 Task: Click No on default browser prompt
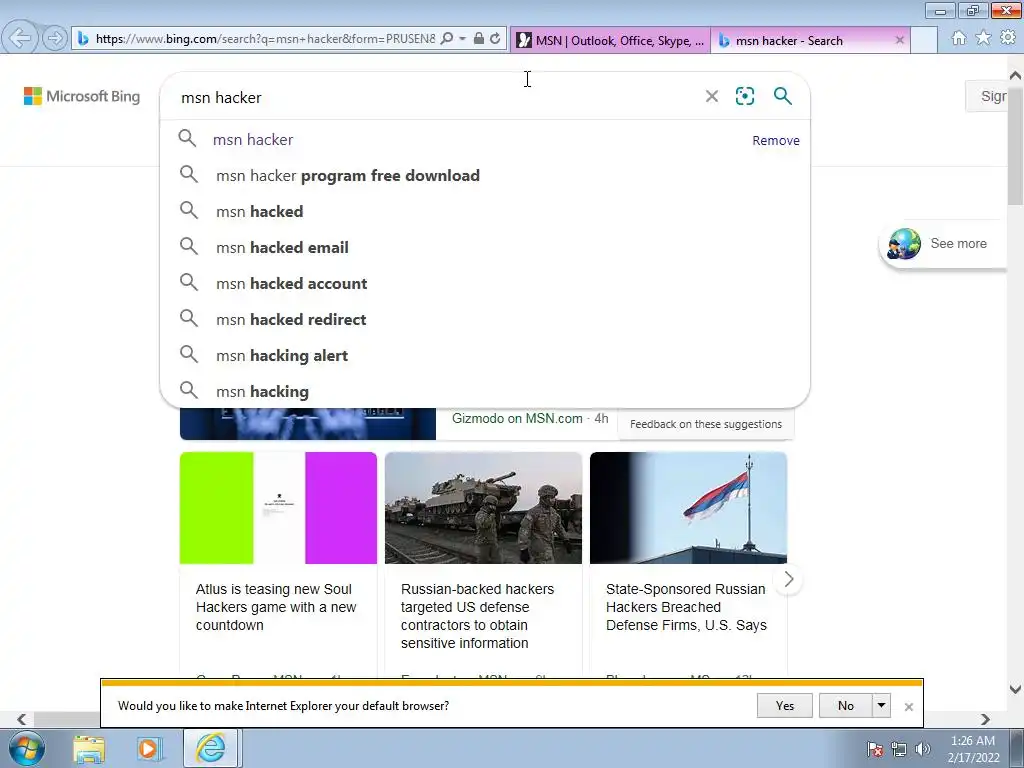(x=846, y=705)
